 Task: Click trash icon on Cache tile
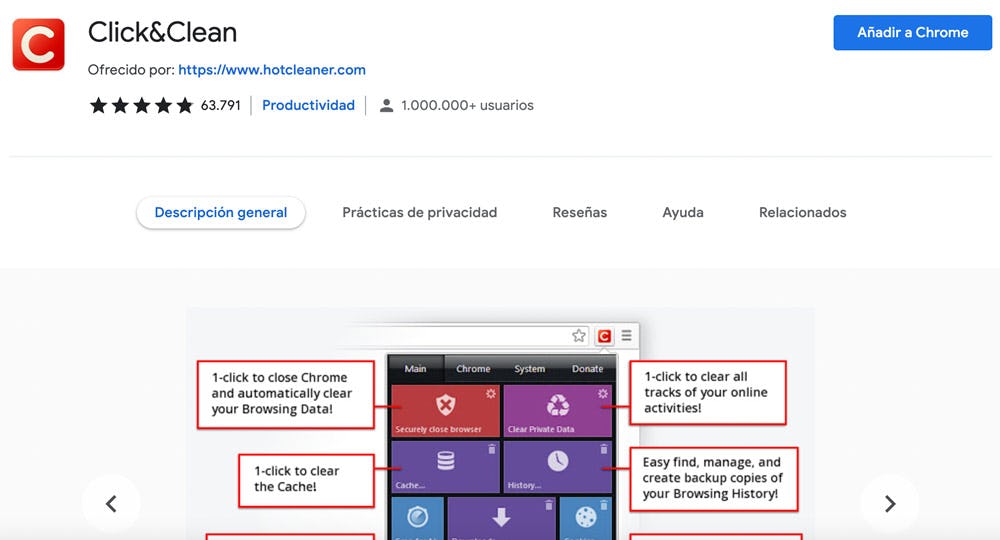click(x=492, y=449)
